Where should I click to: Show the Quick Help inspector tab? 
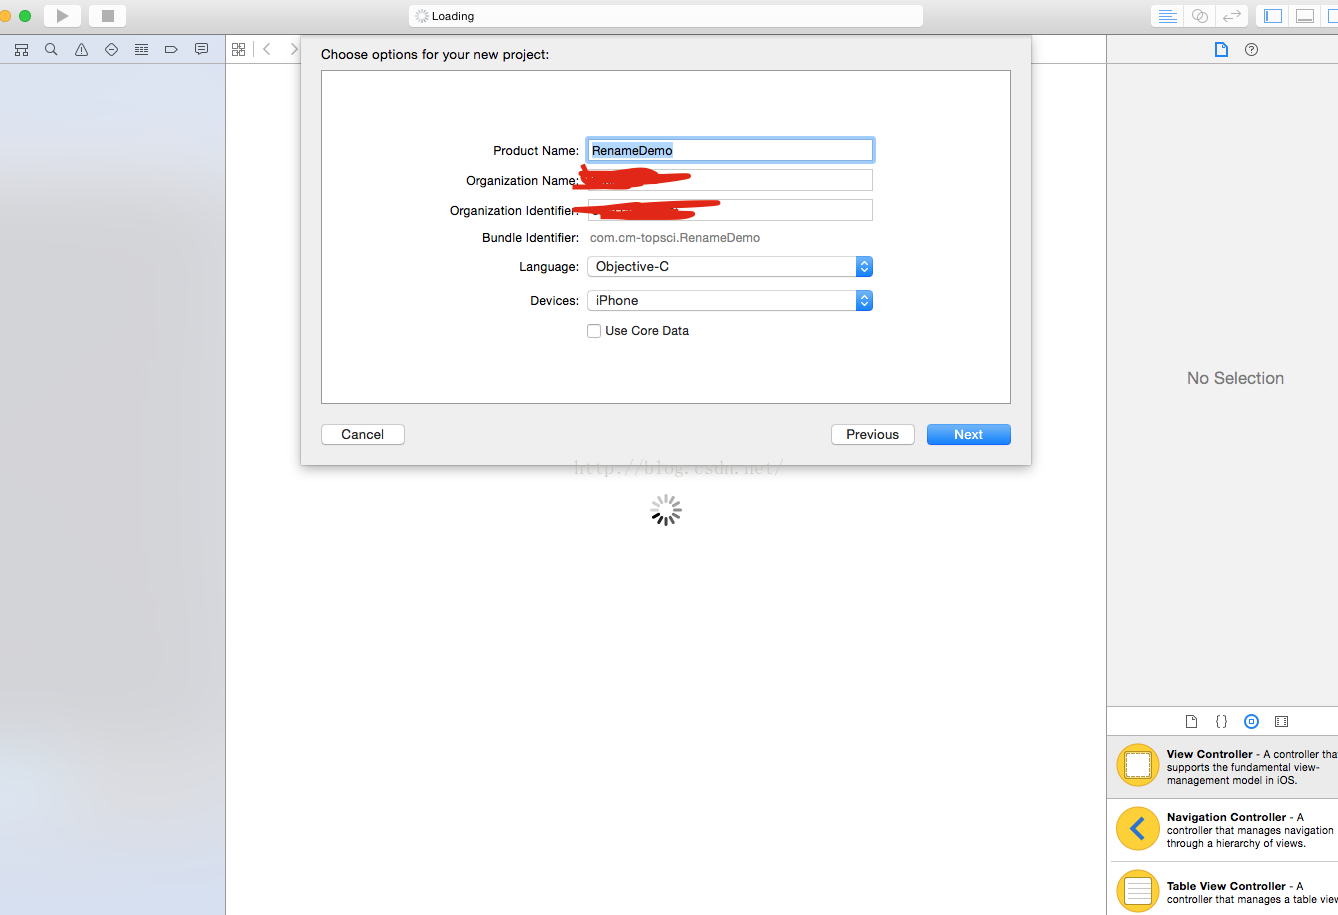tap(1251, 49)
